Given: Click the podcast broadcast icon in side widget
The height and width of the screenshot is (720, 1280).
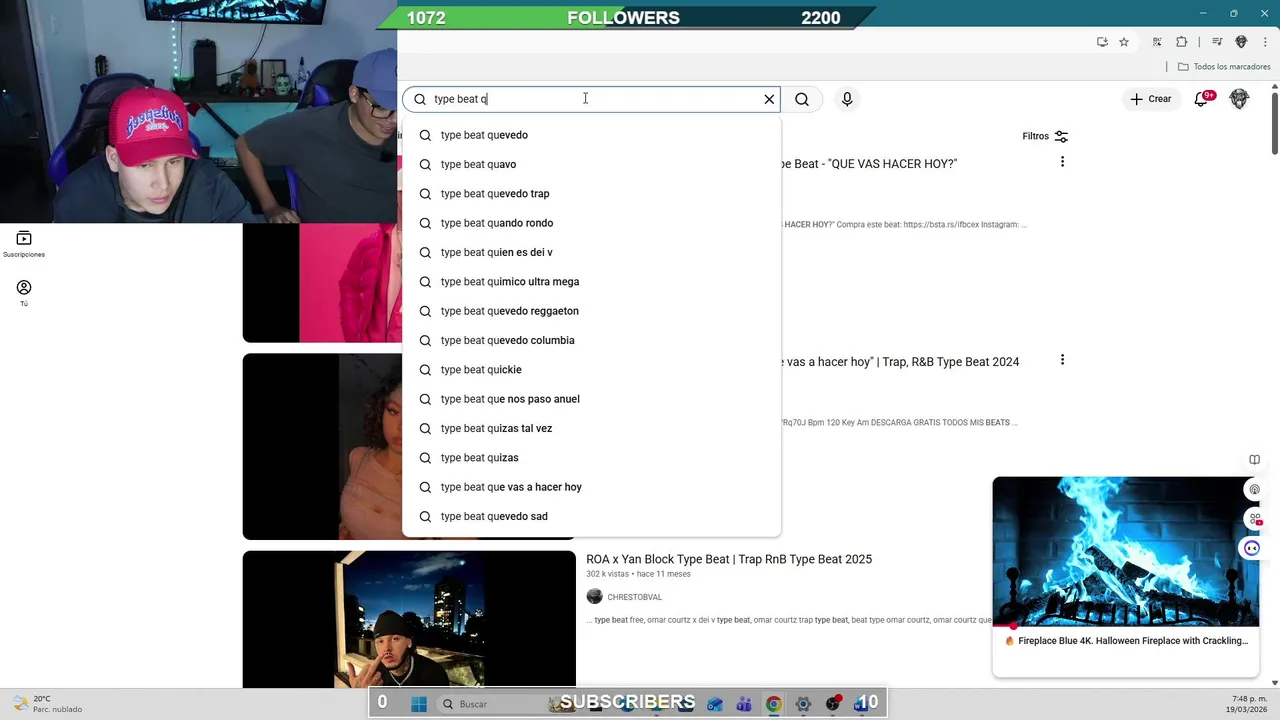Looking at the screenshot, I should (x=1254, y=490).
